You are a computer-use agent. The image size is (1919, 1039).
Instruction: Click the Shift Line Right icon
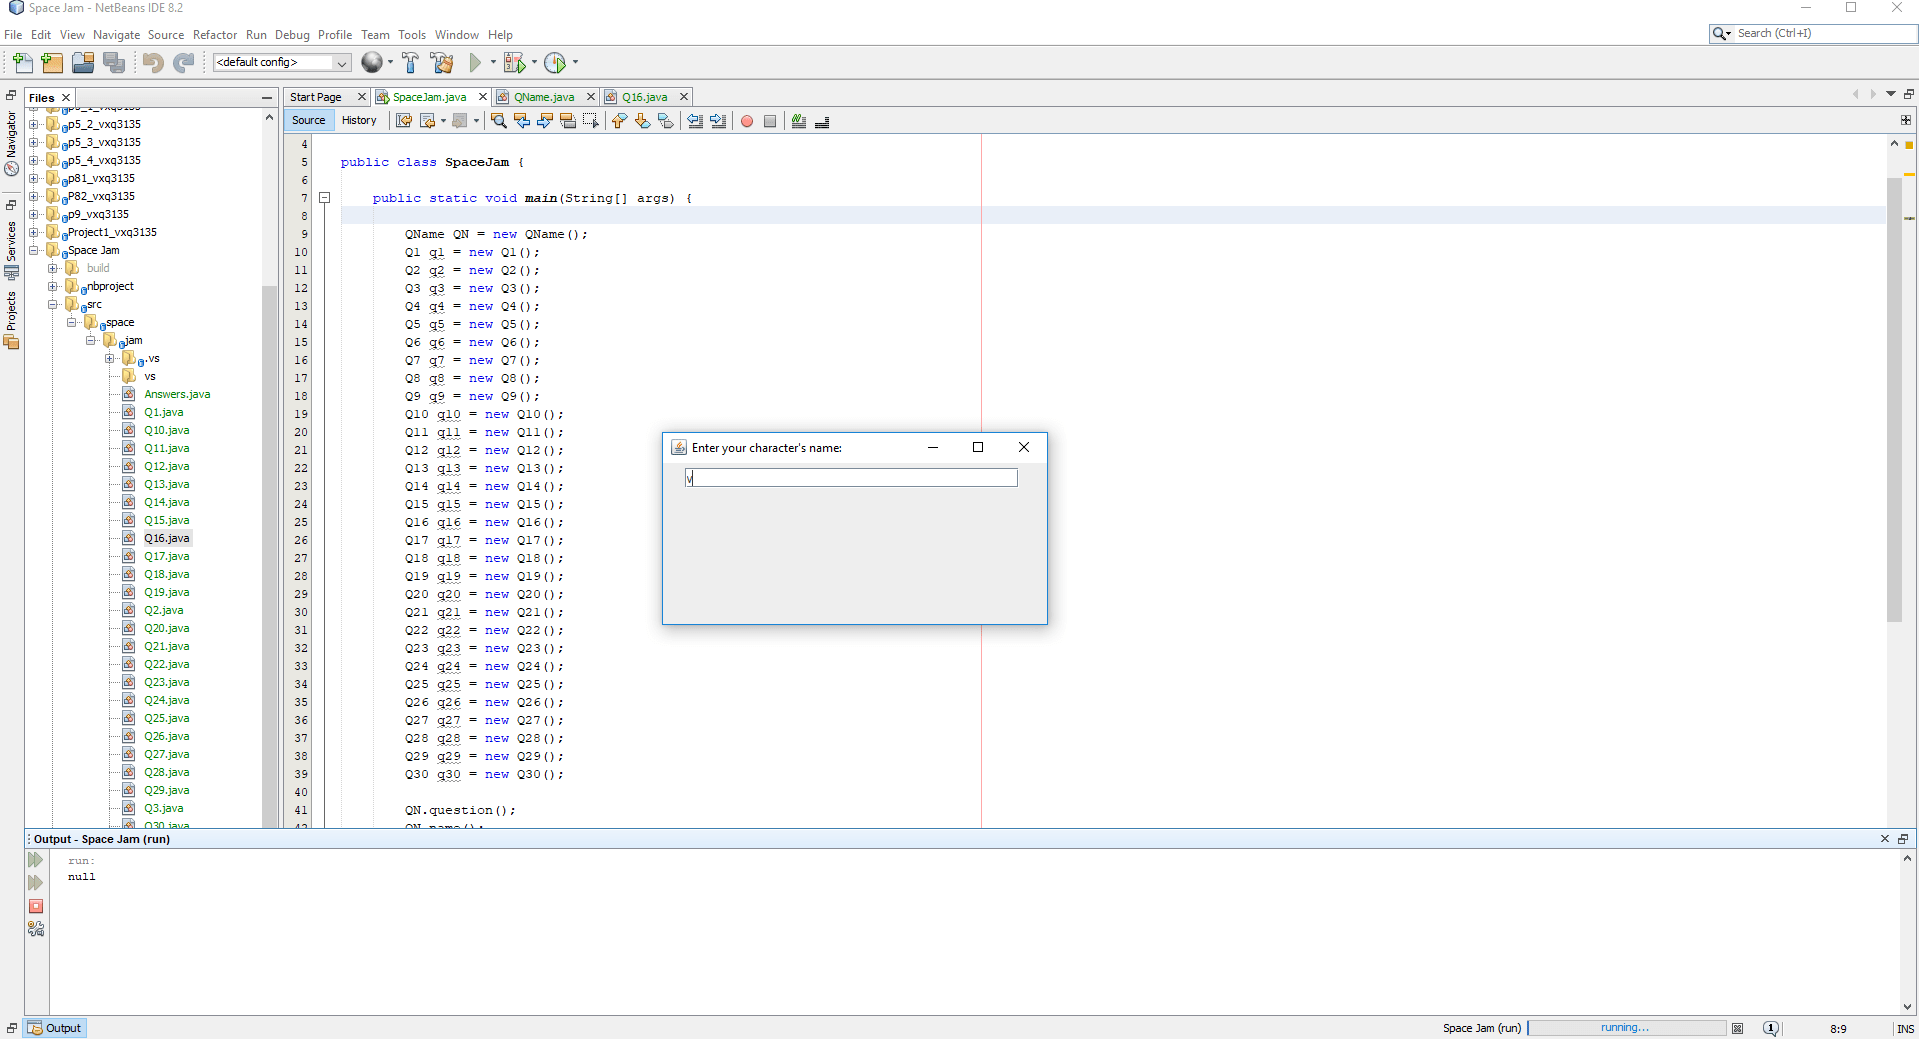(718, 121)
